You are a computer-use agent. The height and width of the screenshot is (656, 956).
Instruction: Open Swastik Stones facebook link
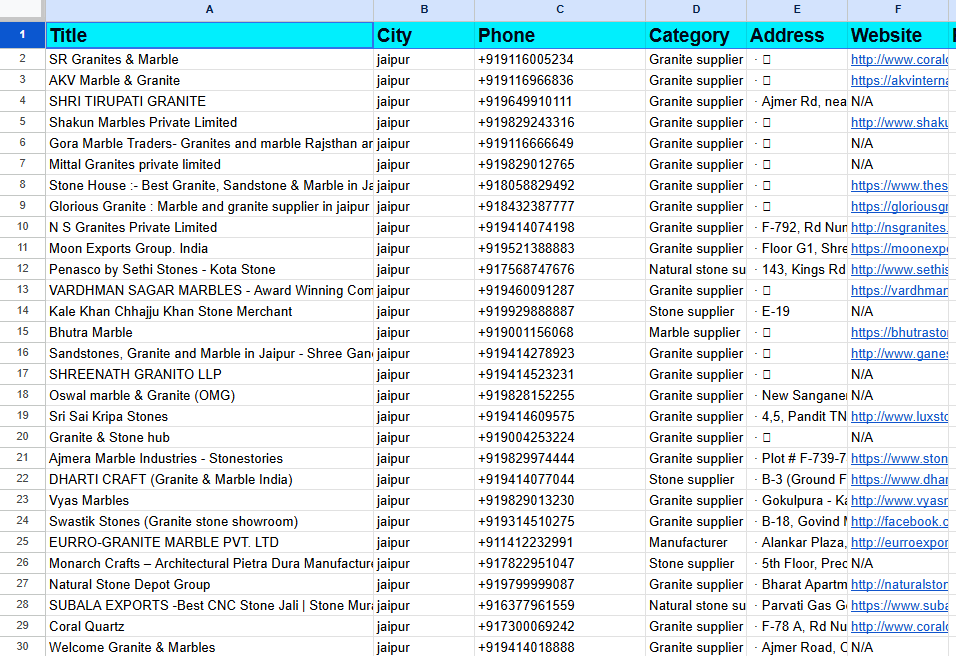899,522
